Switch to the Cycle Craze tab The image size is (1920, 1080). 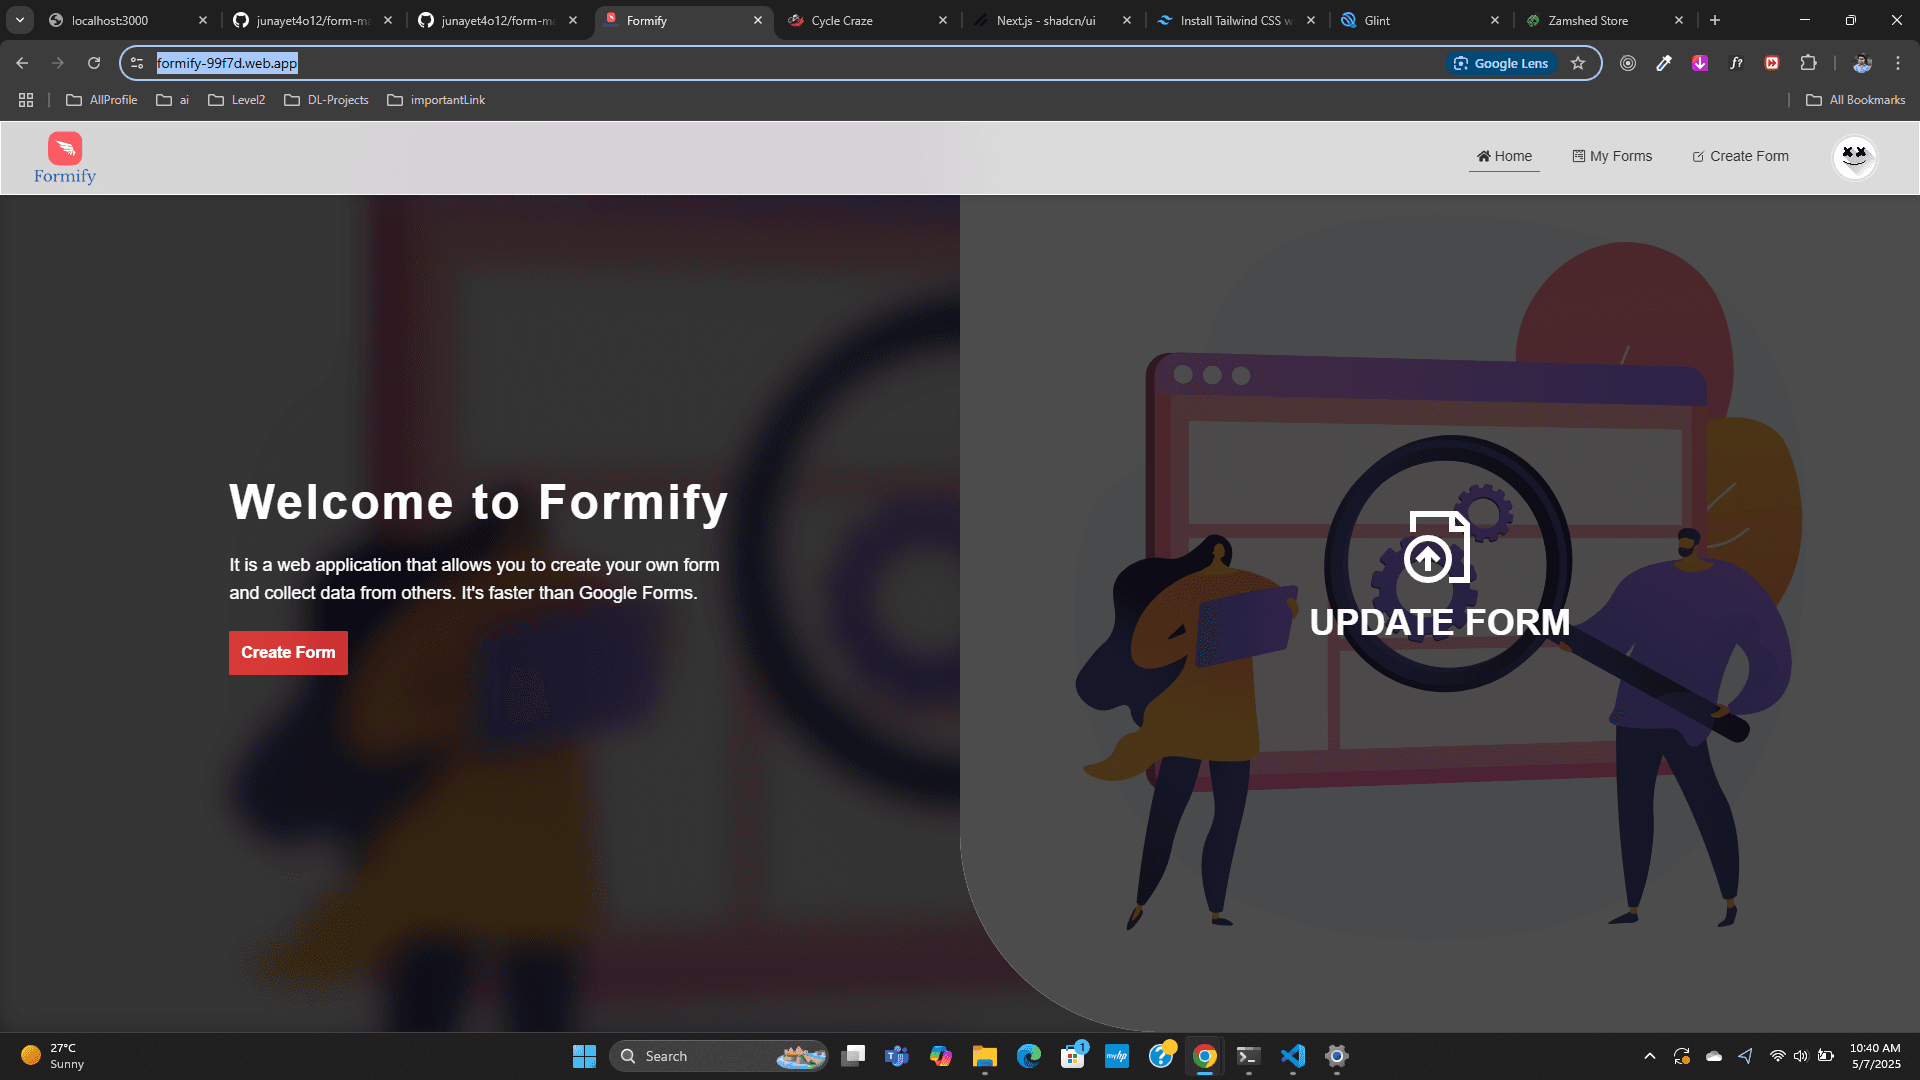coord(840,20)
